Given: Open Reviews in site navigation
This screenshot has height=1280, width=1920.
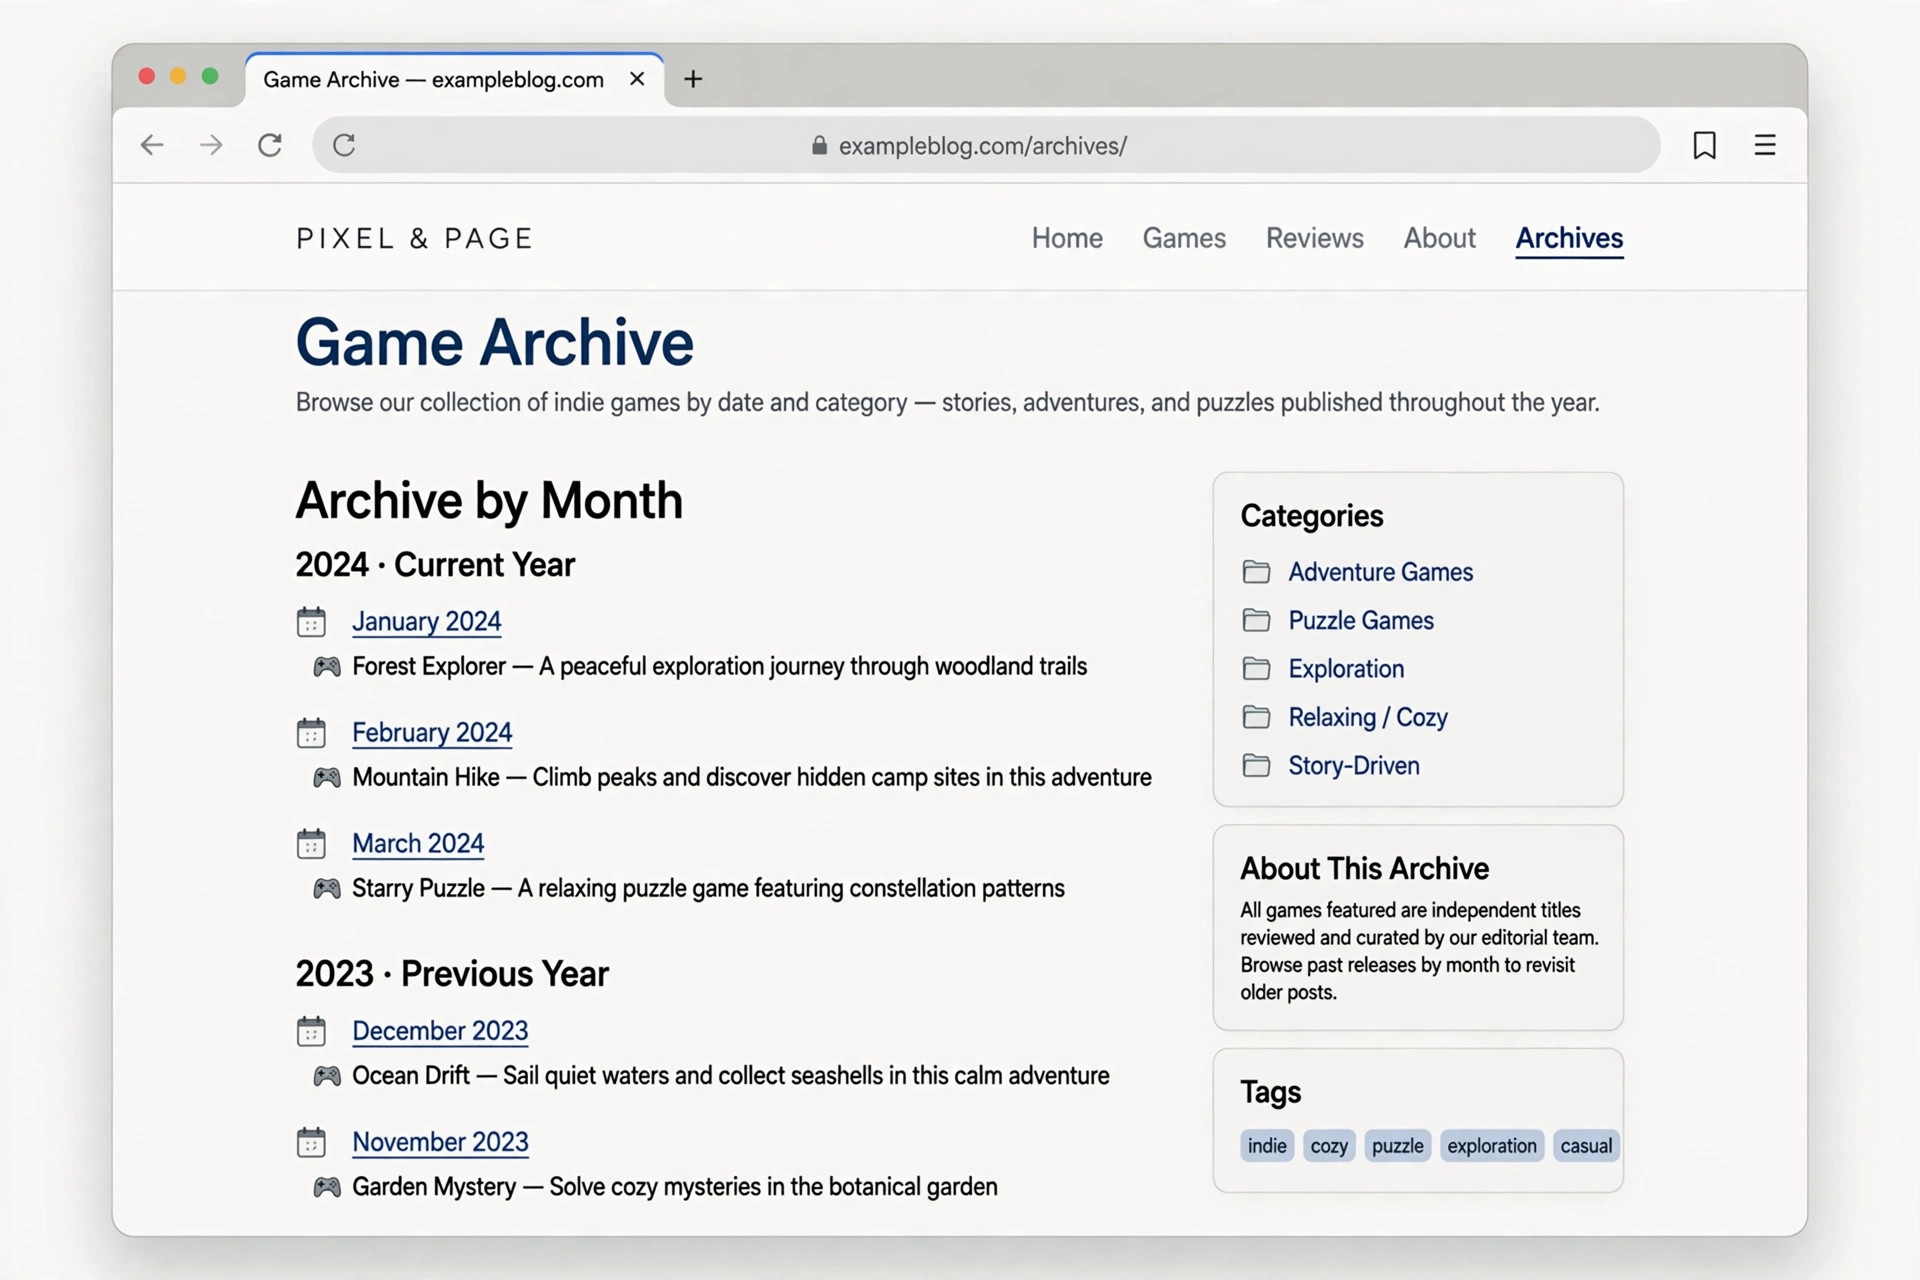Looking at the screenshot, I should pos(1314,238).
